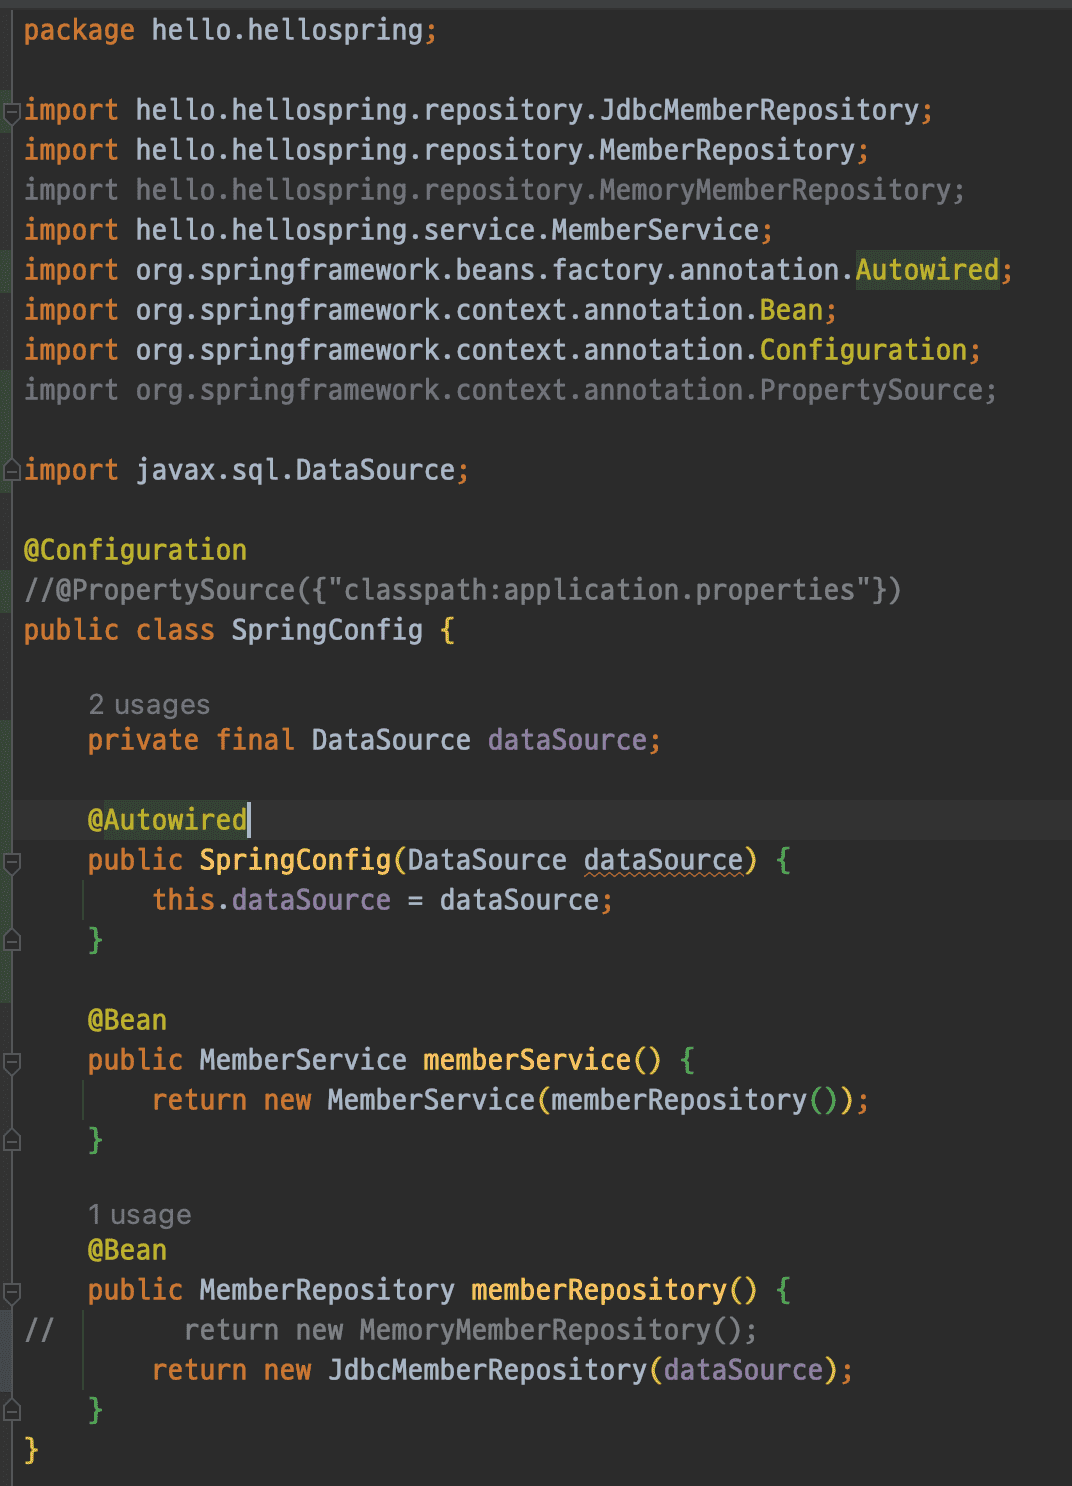This screenshot has width=1072, height=1486.
Task: Click fold end marker of memberRepository method
Action: 12,1410
